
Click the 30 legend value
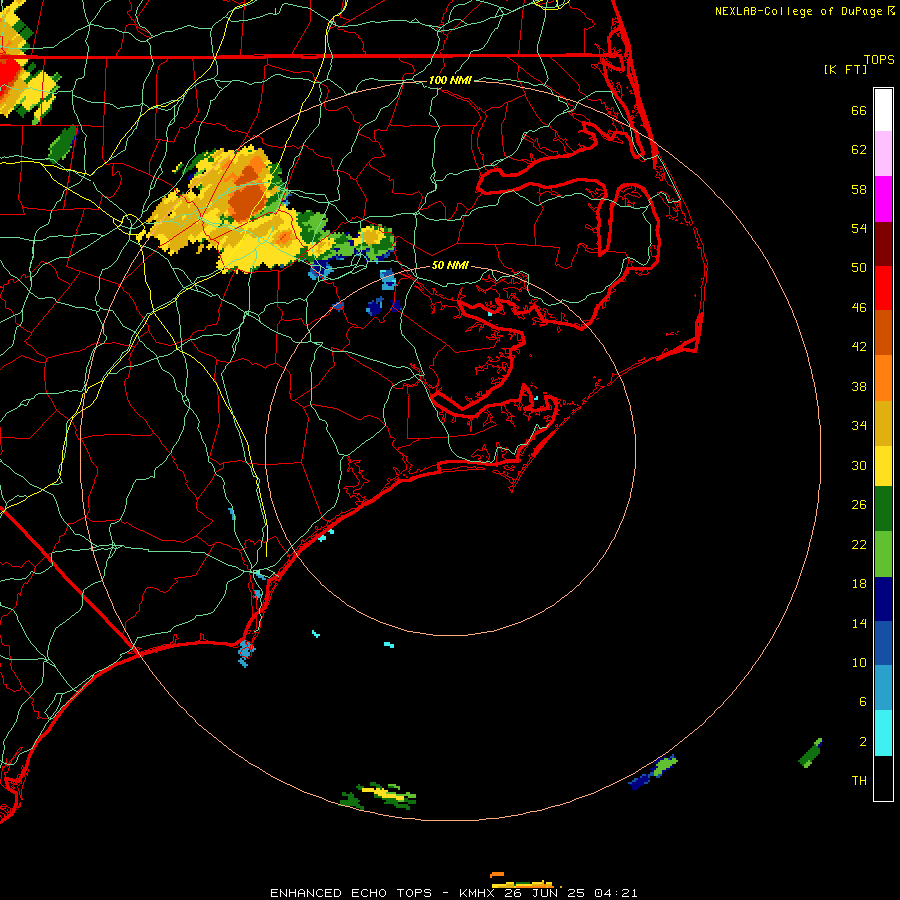pyautogui.click(x=859, y=465)
